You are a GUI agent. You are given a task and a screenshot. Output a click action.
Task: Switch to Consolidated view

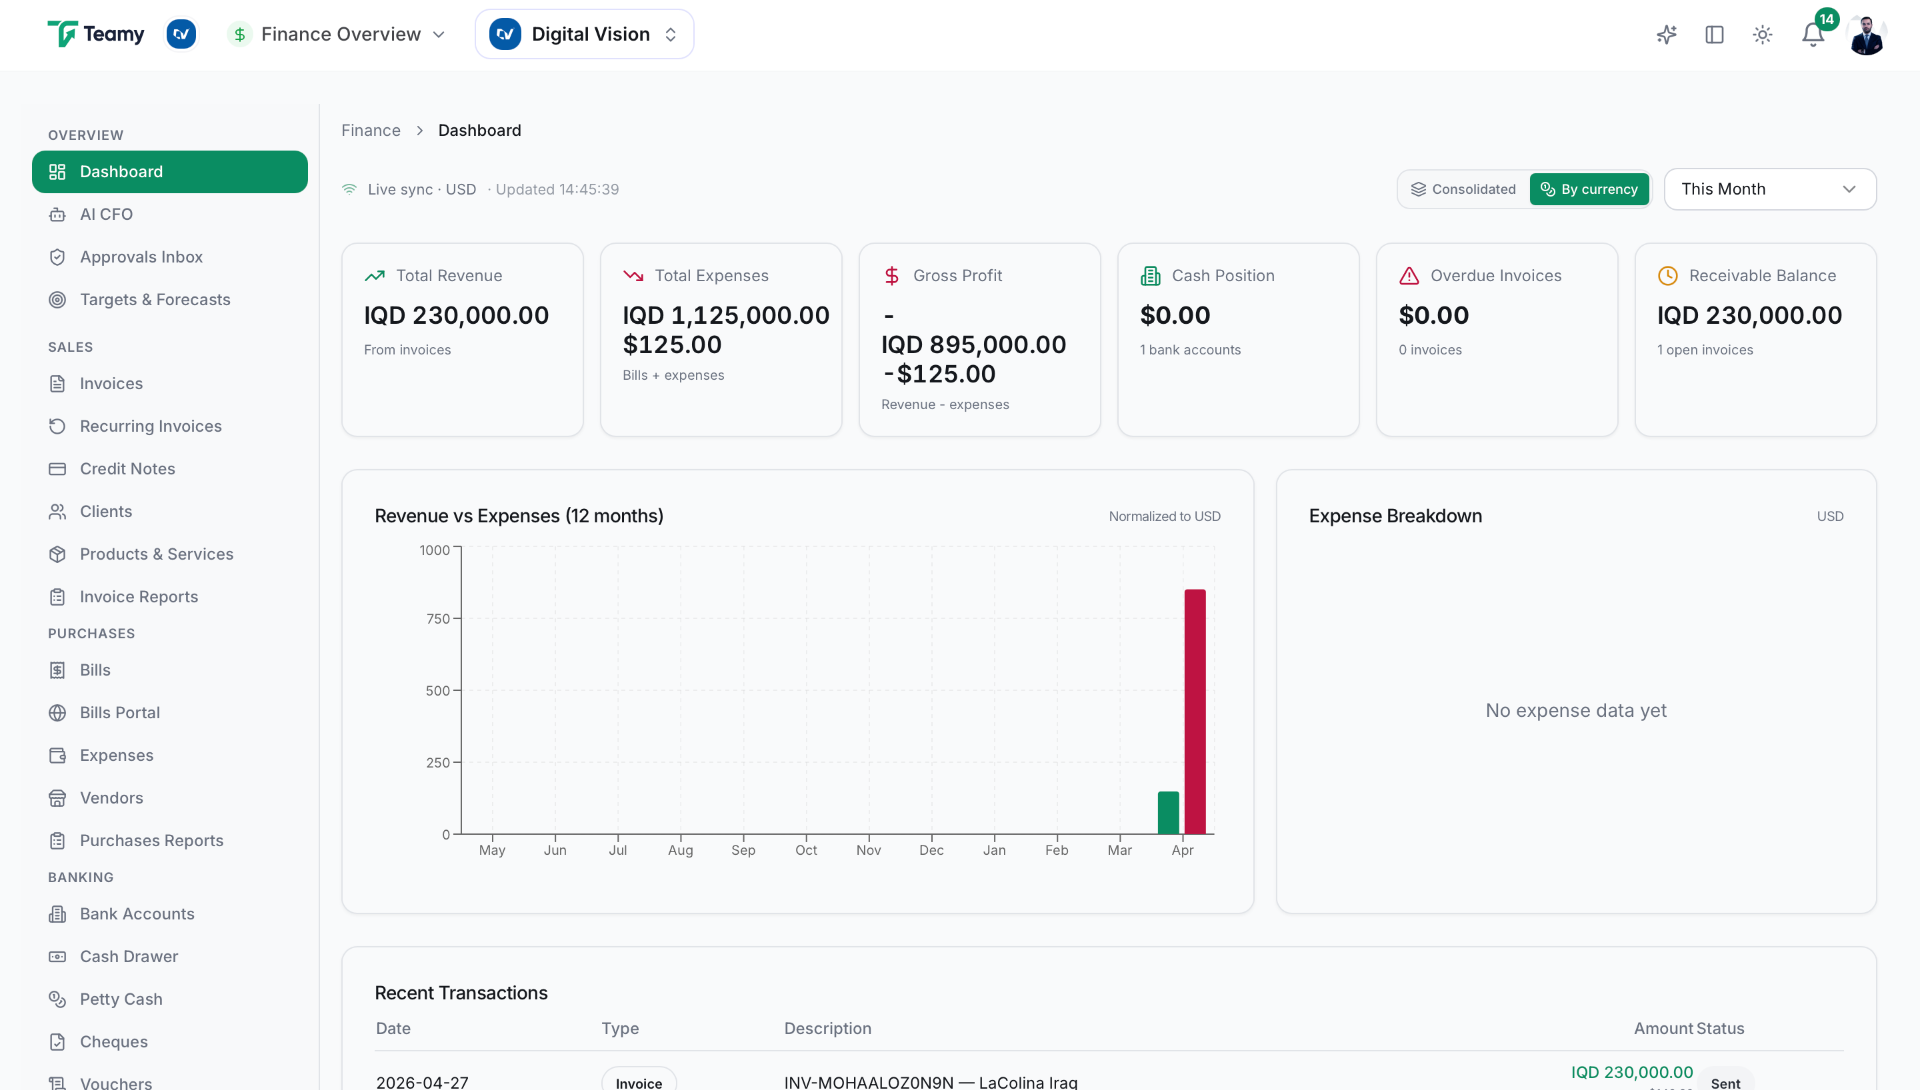click(1463, 189)
